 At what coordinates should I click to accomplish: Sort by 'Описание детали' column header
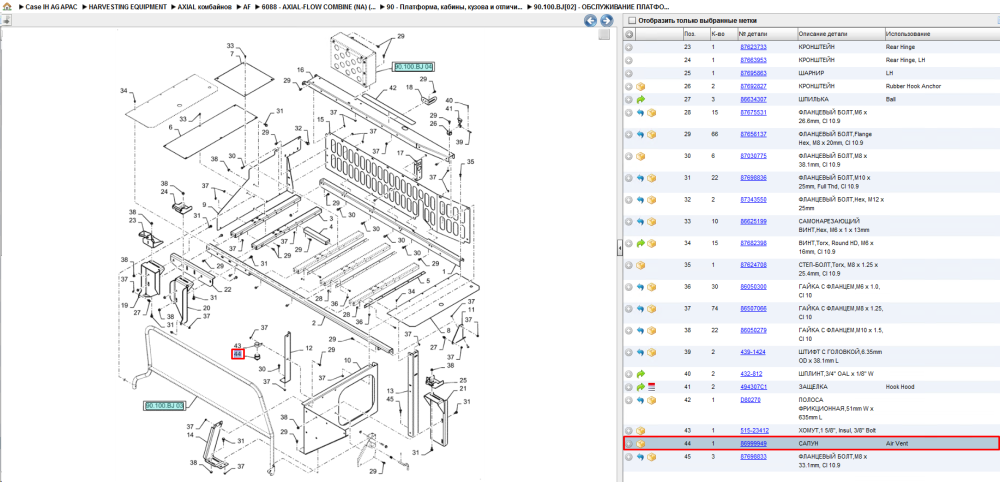tap(823, 34)
